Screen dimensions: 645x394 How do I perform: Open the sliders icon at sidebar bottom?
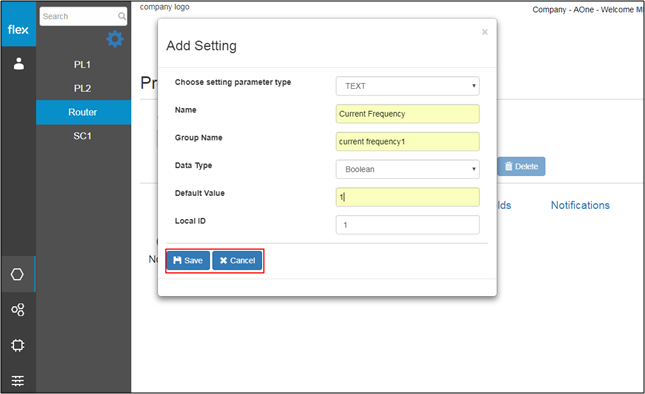pyautogui.click(x=18, y=380)
